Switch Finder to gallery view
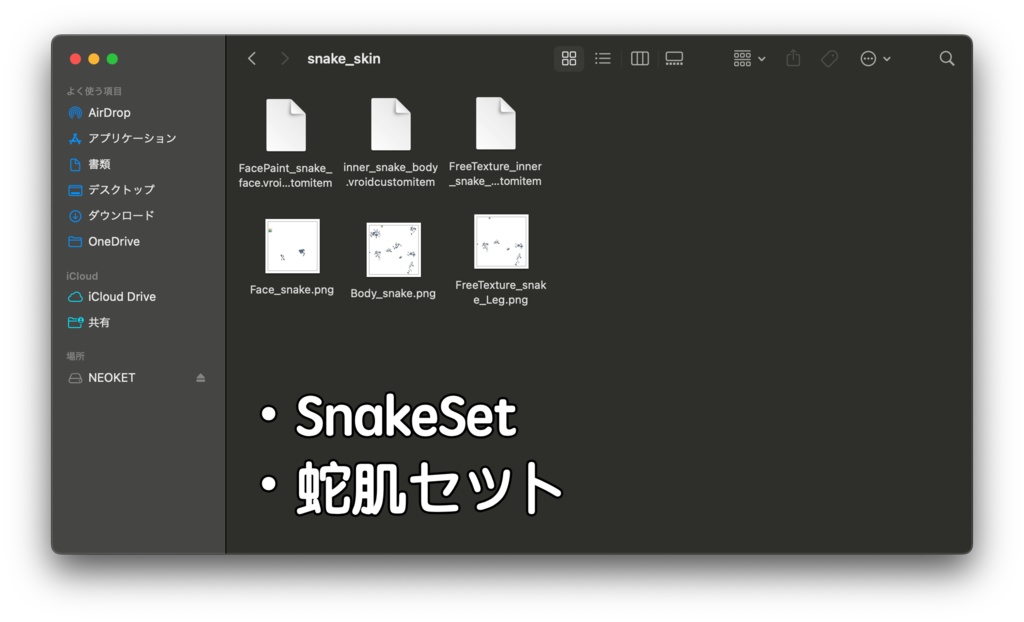The height and width of the screenshot is (622, 1024). [674, 58]
